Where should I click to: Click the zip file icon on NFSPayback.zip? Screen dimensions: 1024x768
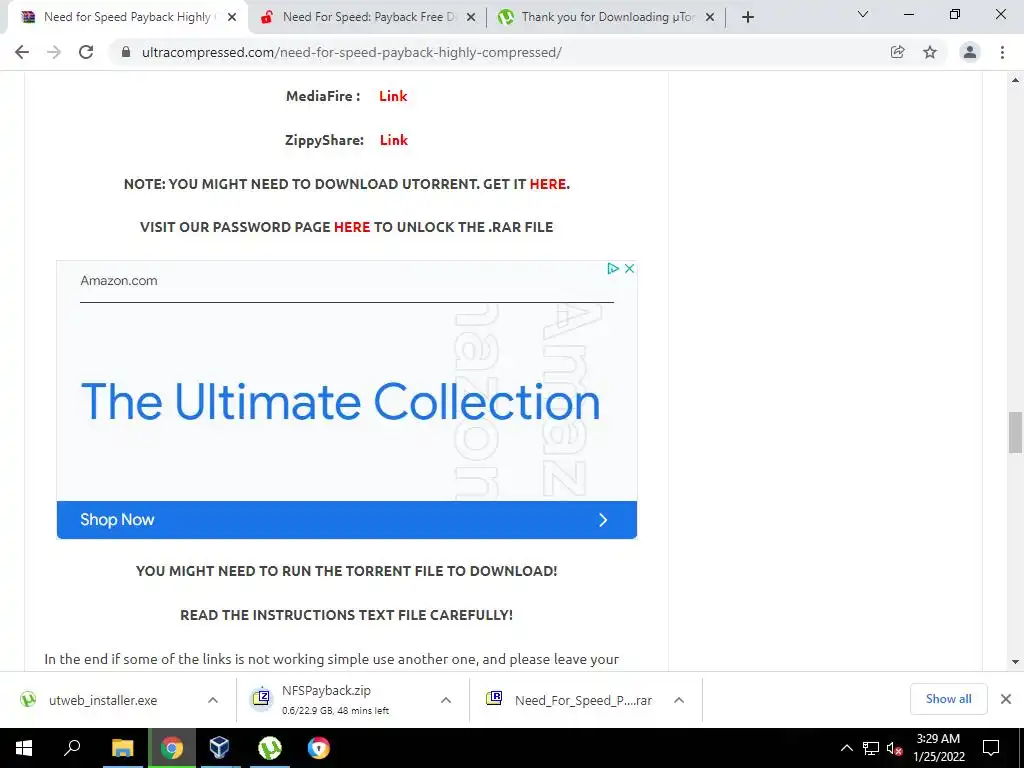261,698
